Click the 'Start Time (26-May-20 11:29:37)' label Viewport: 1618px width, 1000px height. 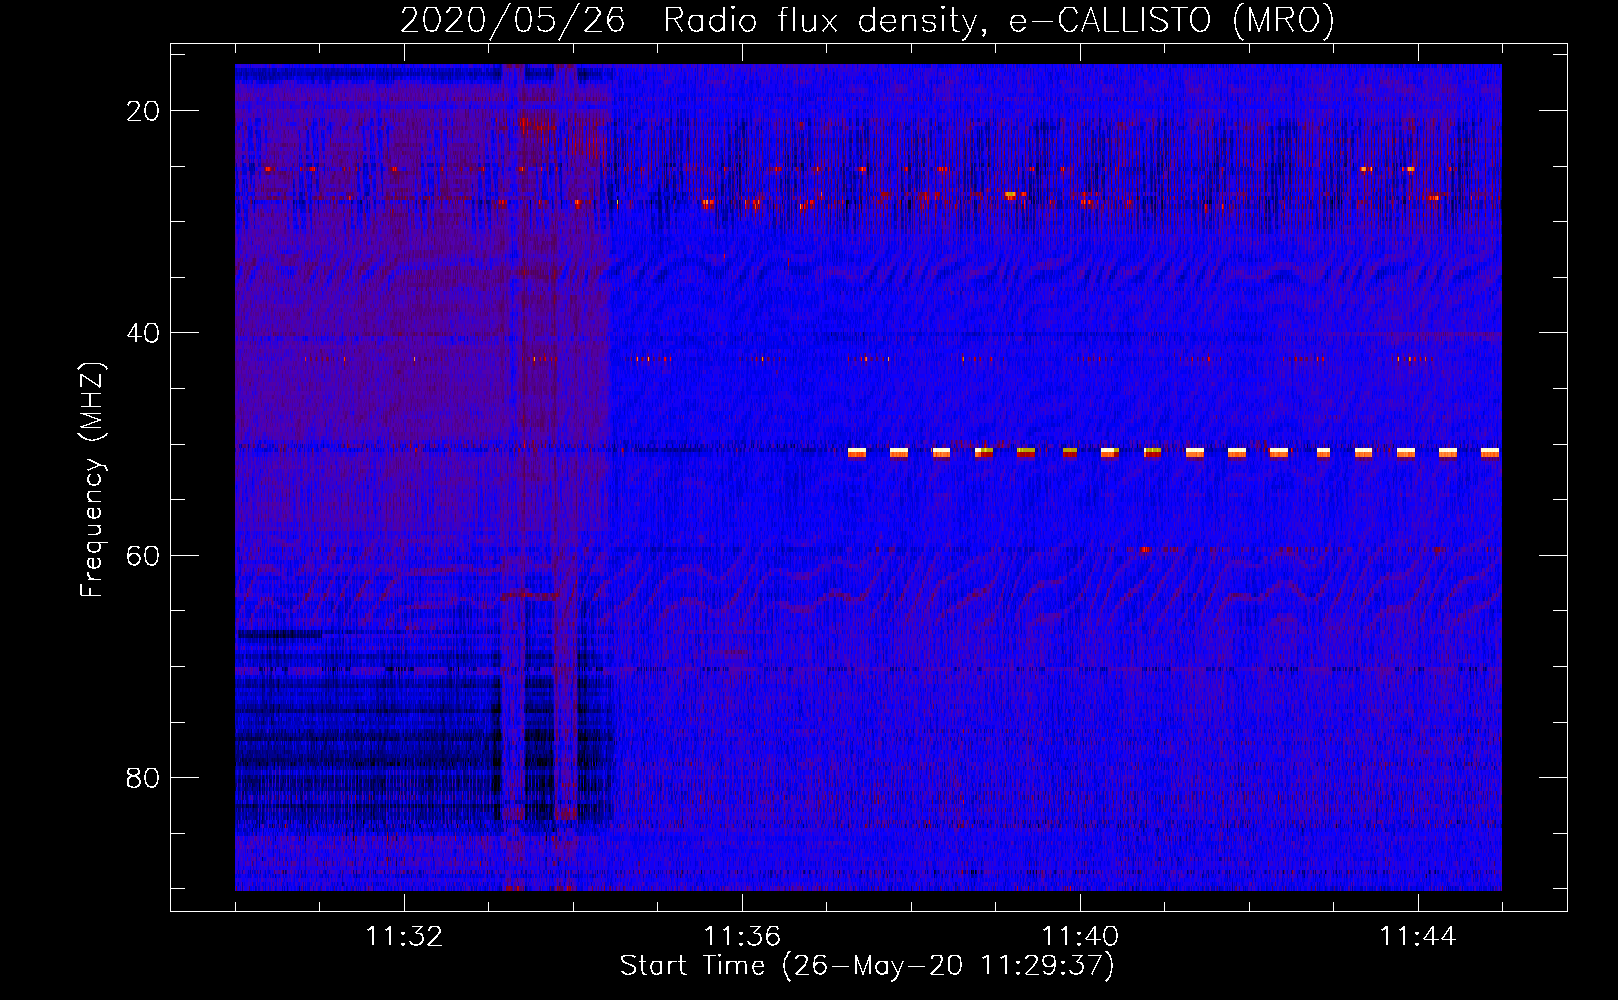tap(867, 966)
